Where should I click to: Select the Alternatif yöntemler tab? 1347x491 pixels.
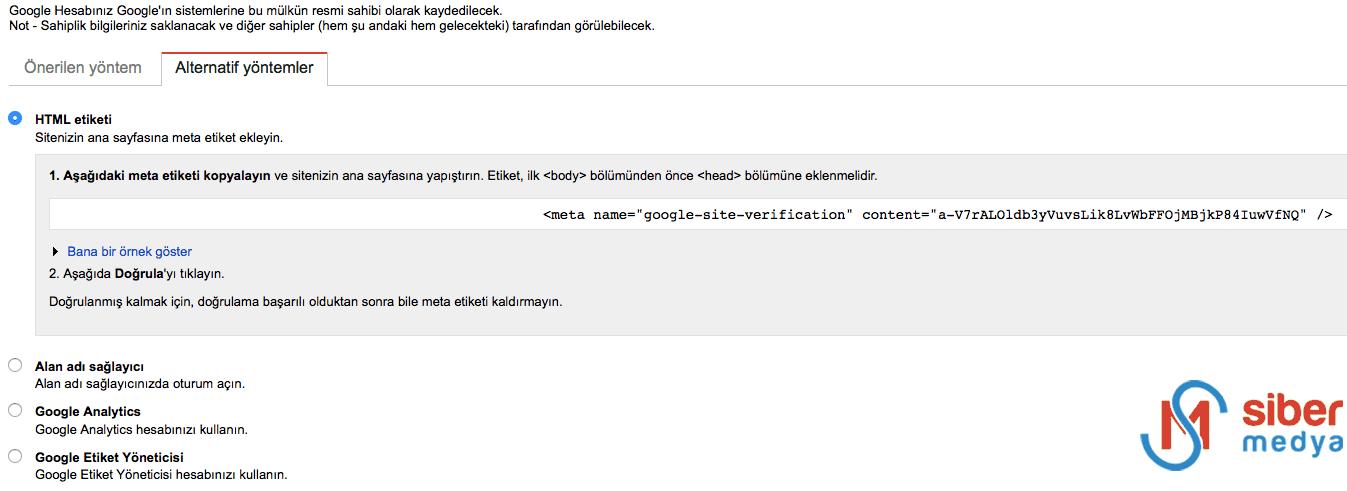click(x=244, y=68)
